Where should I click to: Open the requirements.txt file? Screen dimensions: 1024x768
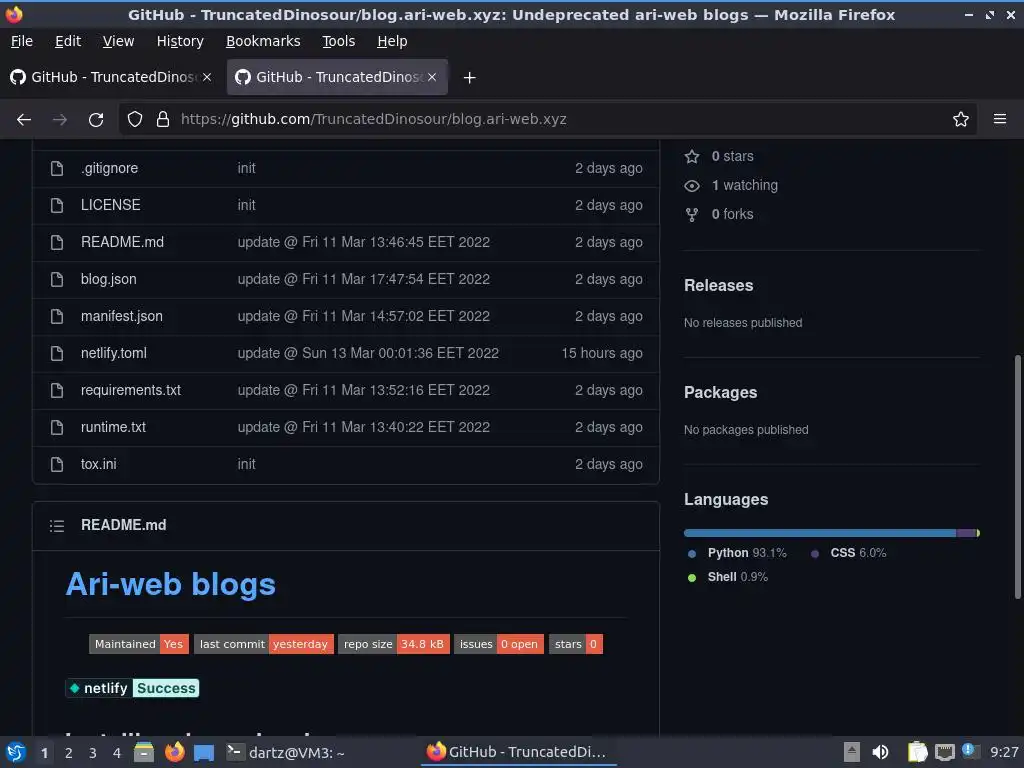[131, 391]
